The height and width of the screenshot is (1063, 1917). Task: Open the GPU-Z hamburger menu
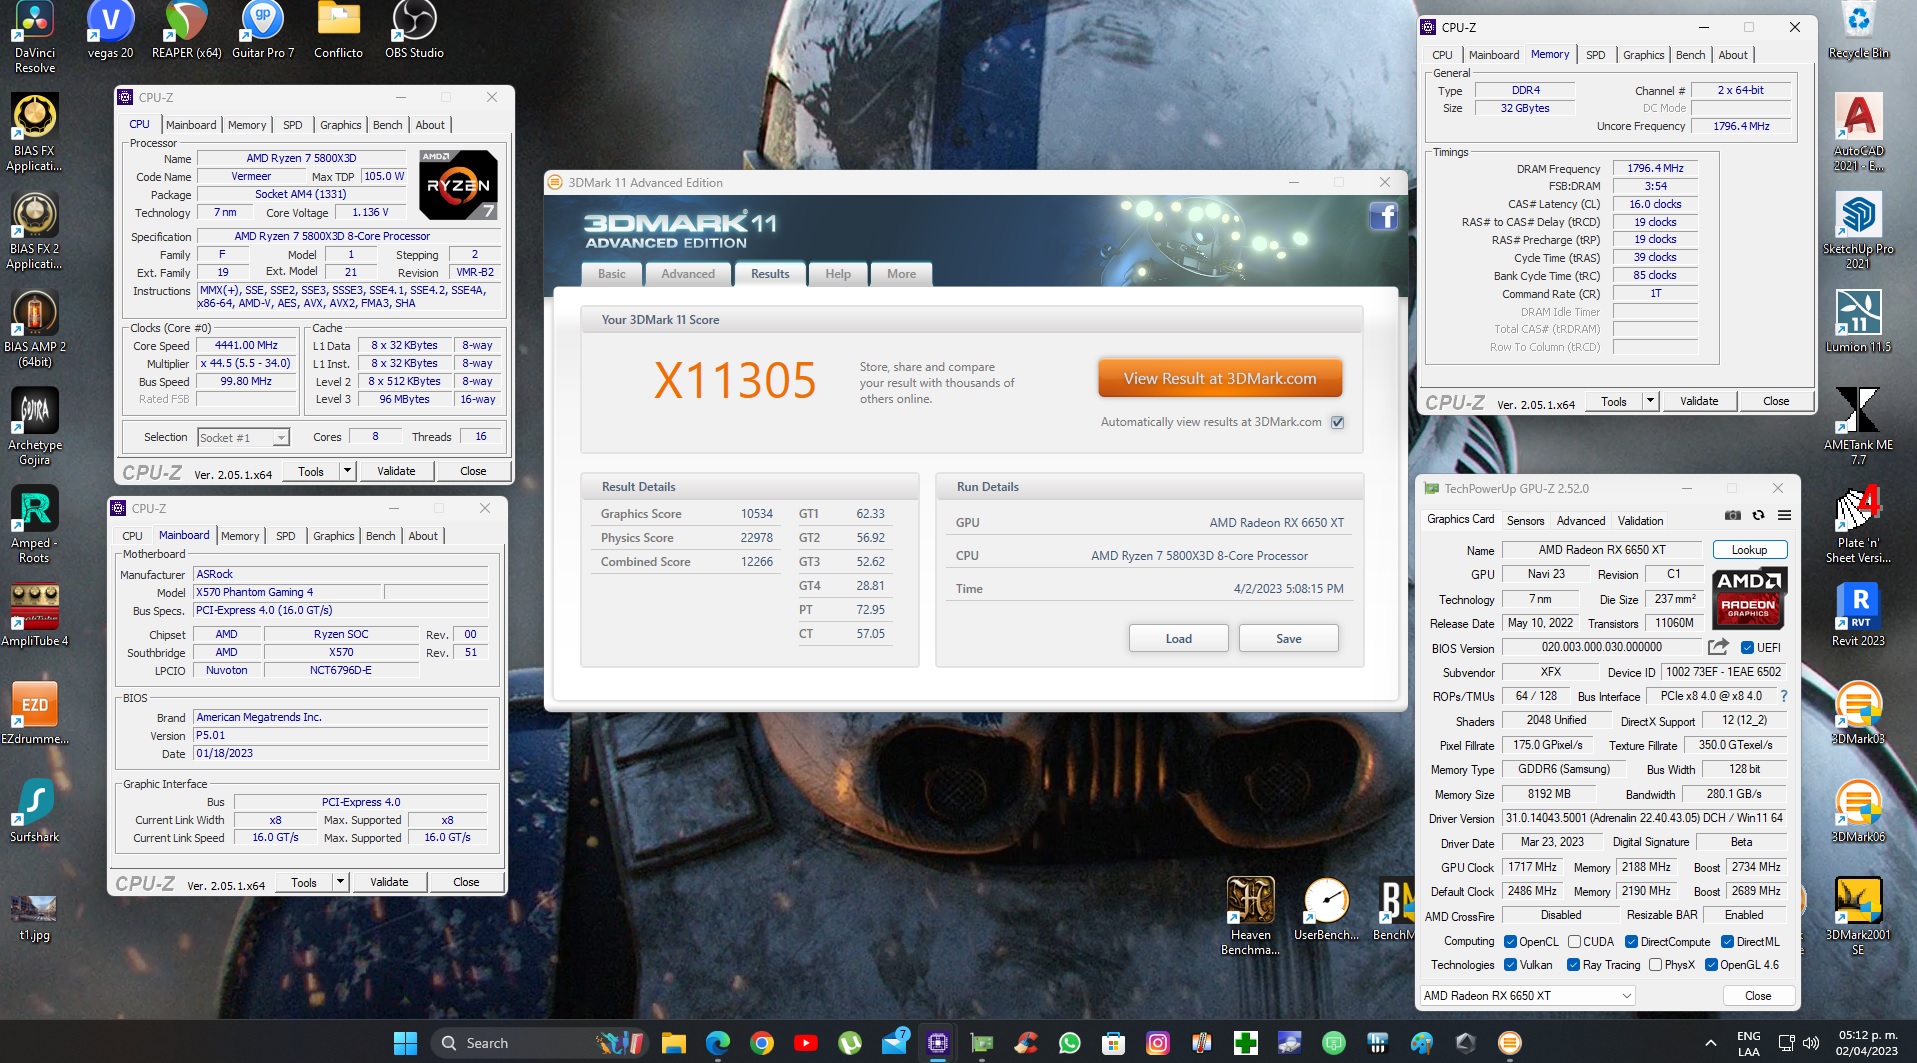coord(1784,515)
